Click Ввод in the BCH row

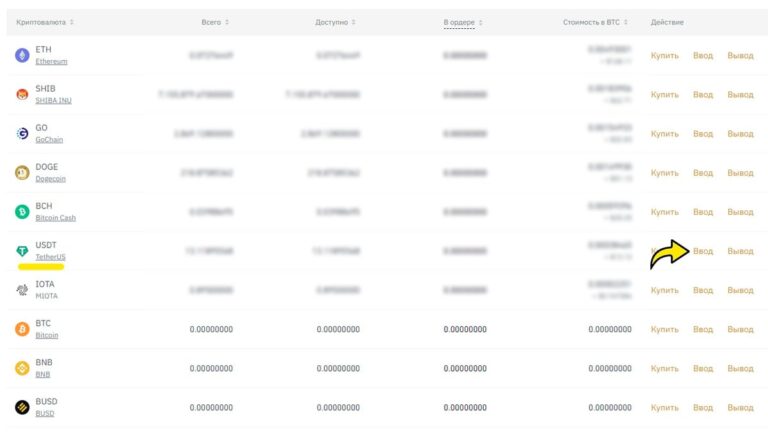pyautogui.click(x=703, y=212)
